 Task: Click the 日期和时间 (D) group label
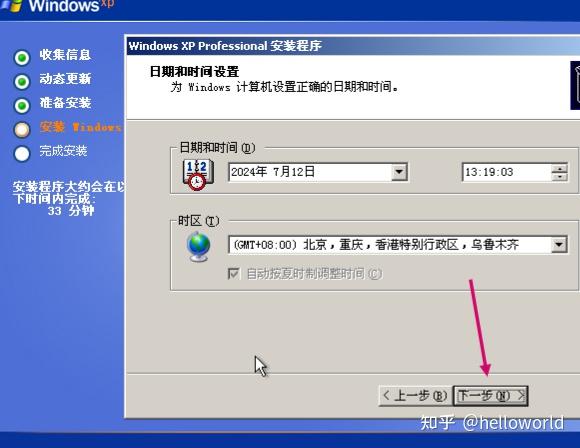pyautogui.click(x=218, y=148)
